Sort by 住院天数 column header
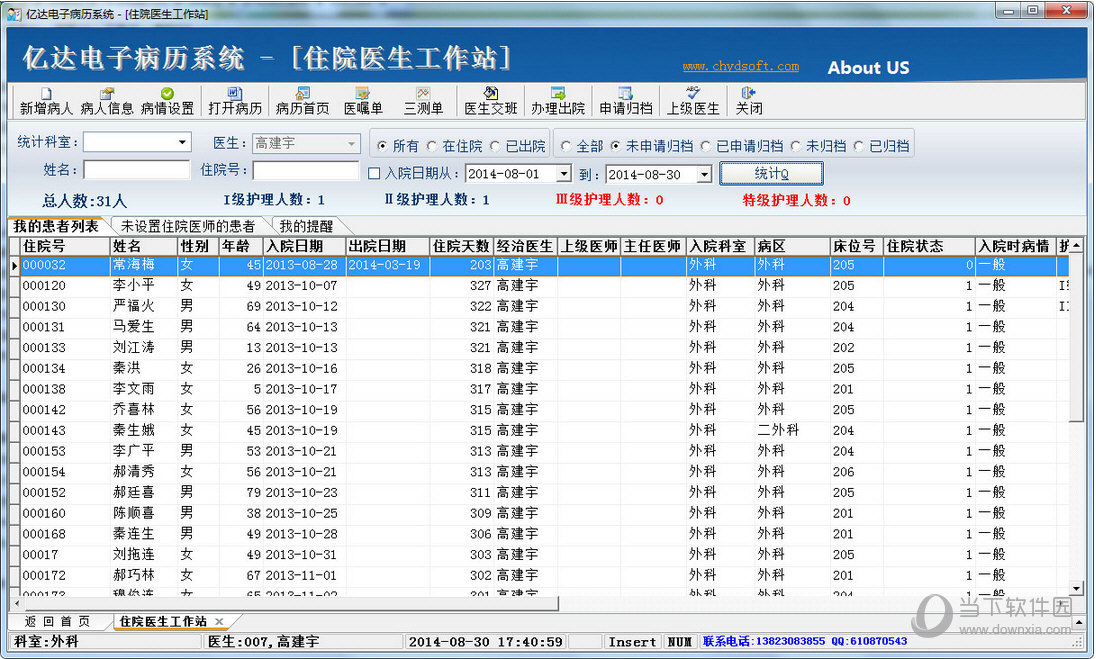 [461, 246]
